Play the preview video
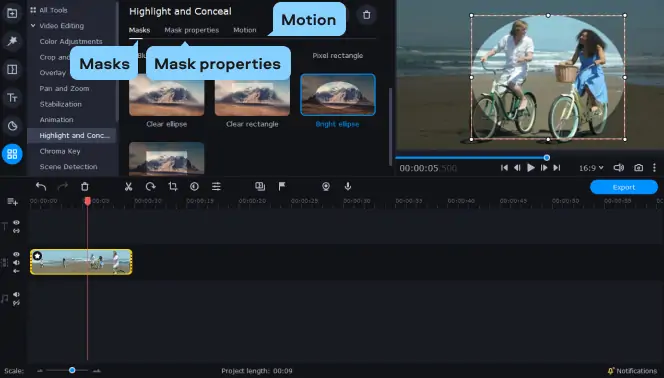Screen dimensions: 664x378 point(530,168)
